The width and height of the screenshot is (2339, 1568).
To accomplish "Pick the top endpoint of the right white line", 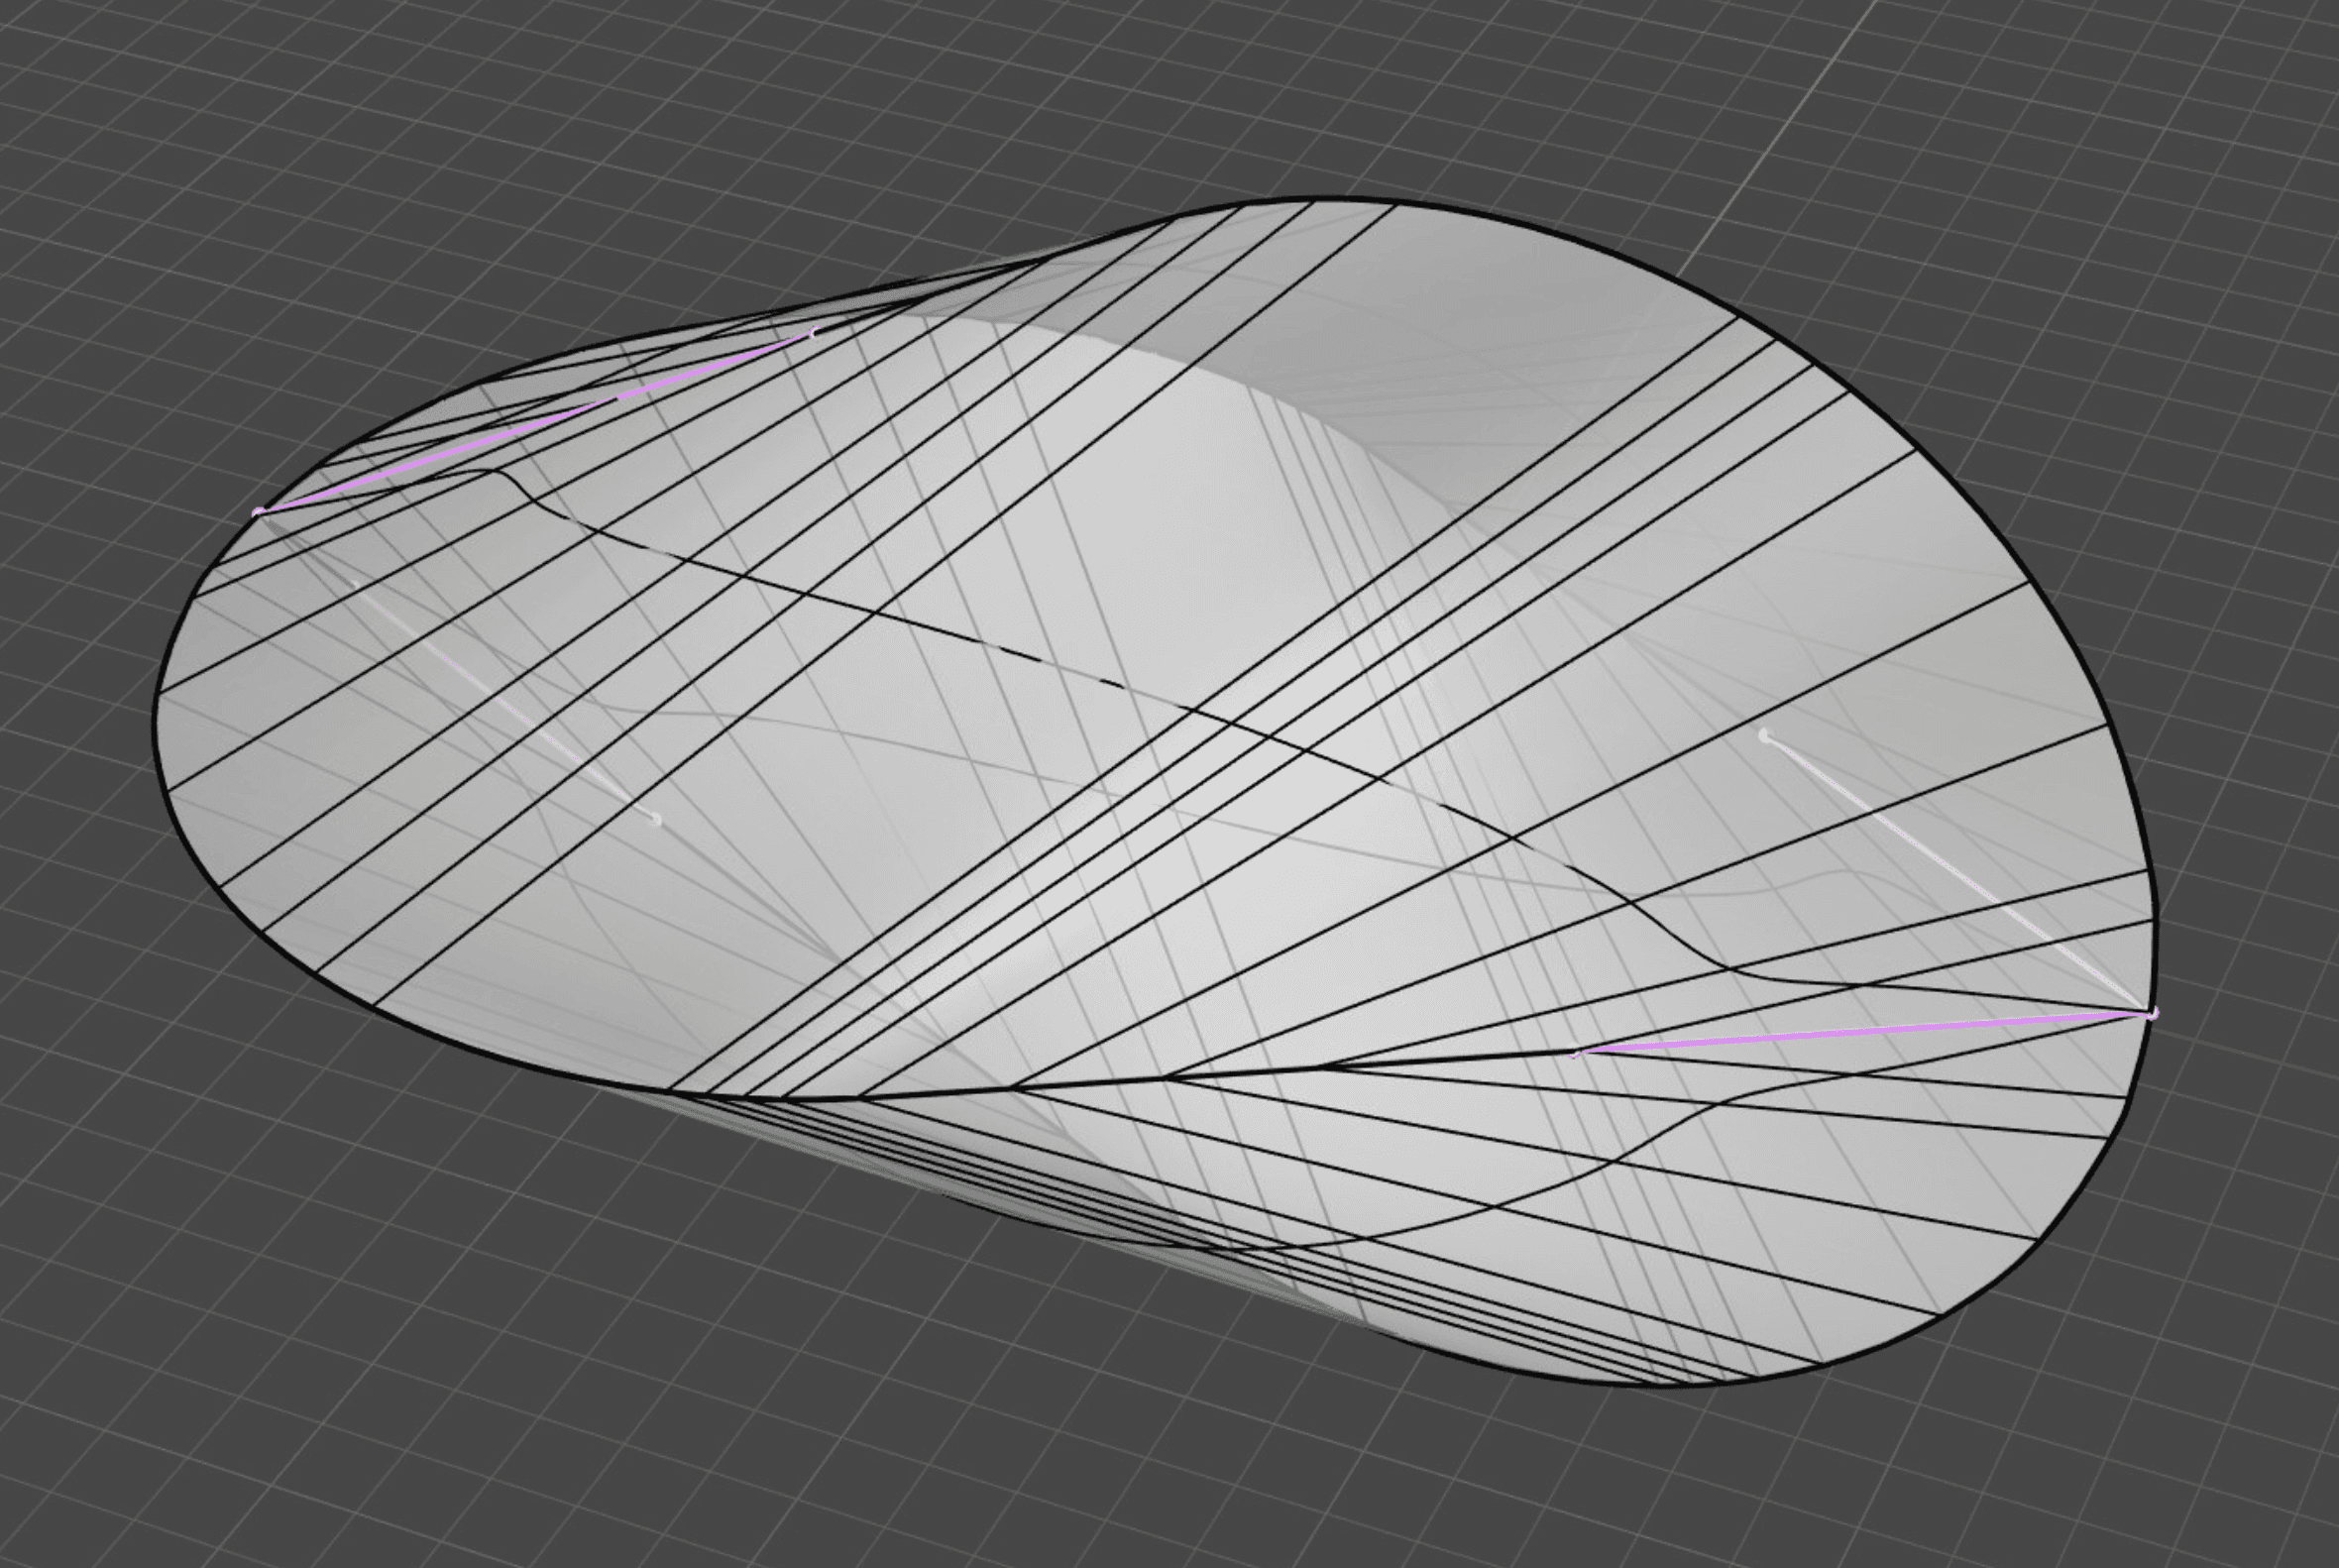I will point(1763,736).
